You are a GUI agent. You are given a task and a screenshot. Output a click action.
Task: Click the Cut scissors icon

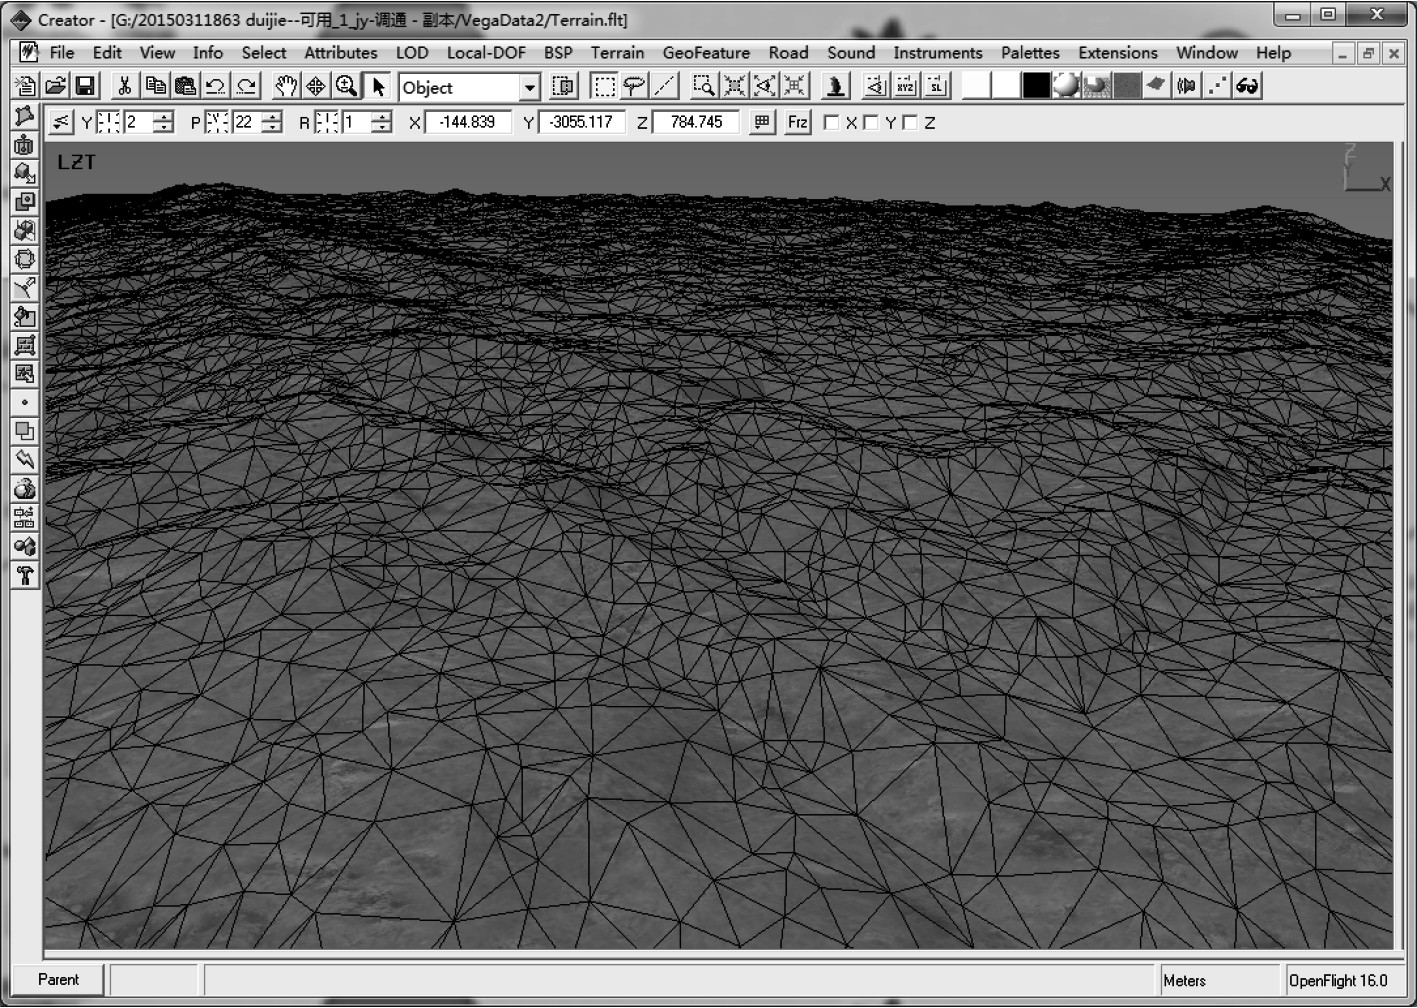tap(125, 87)
